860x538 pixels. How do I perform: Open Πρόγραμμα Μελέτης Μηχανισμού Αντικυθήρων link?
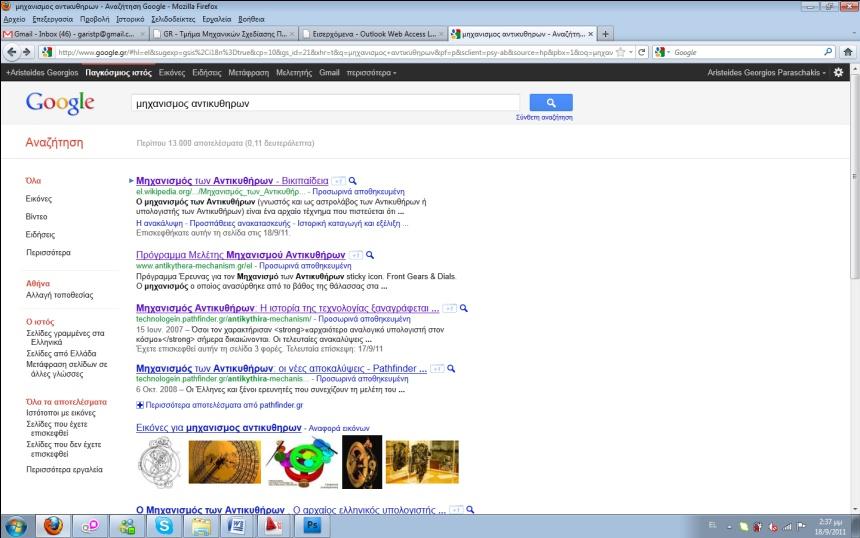click(x=241, y=255)
